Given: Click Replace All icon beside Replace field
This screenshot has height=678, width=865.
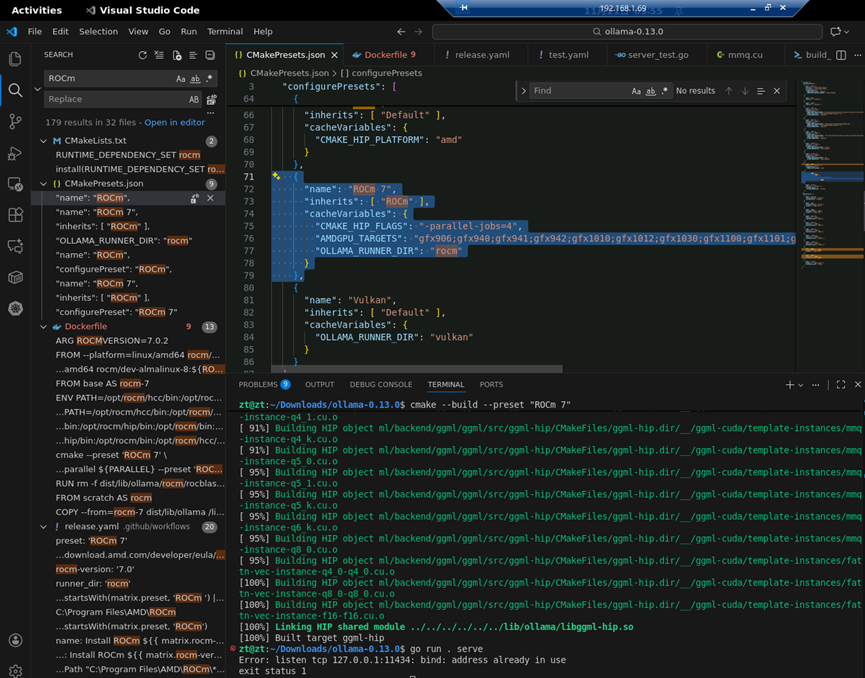Looking at the screenshot, I should pos(211,100).
